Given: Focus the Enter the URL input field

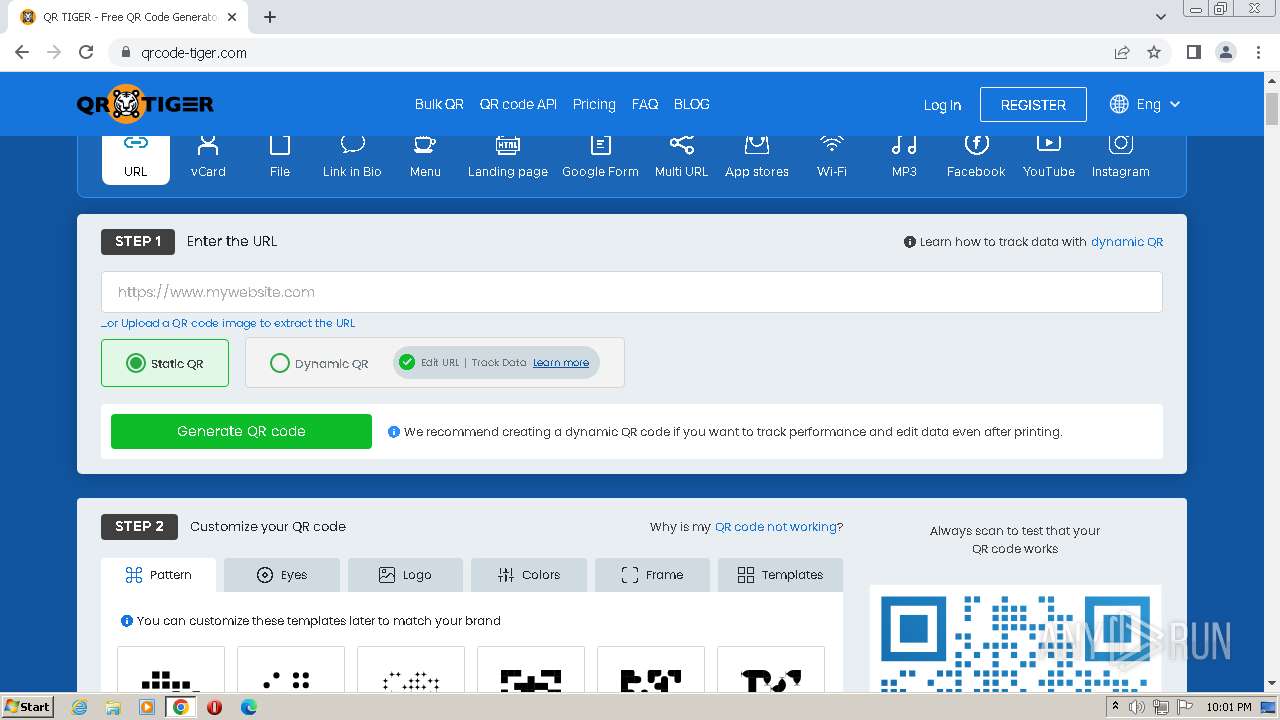Looking at the screenshot, I should 631,292.
